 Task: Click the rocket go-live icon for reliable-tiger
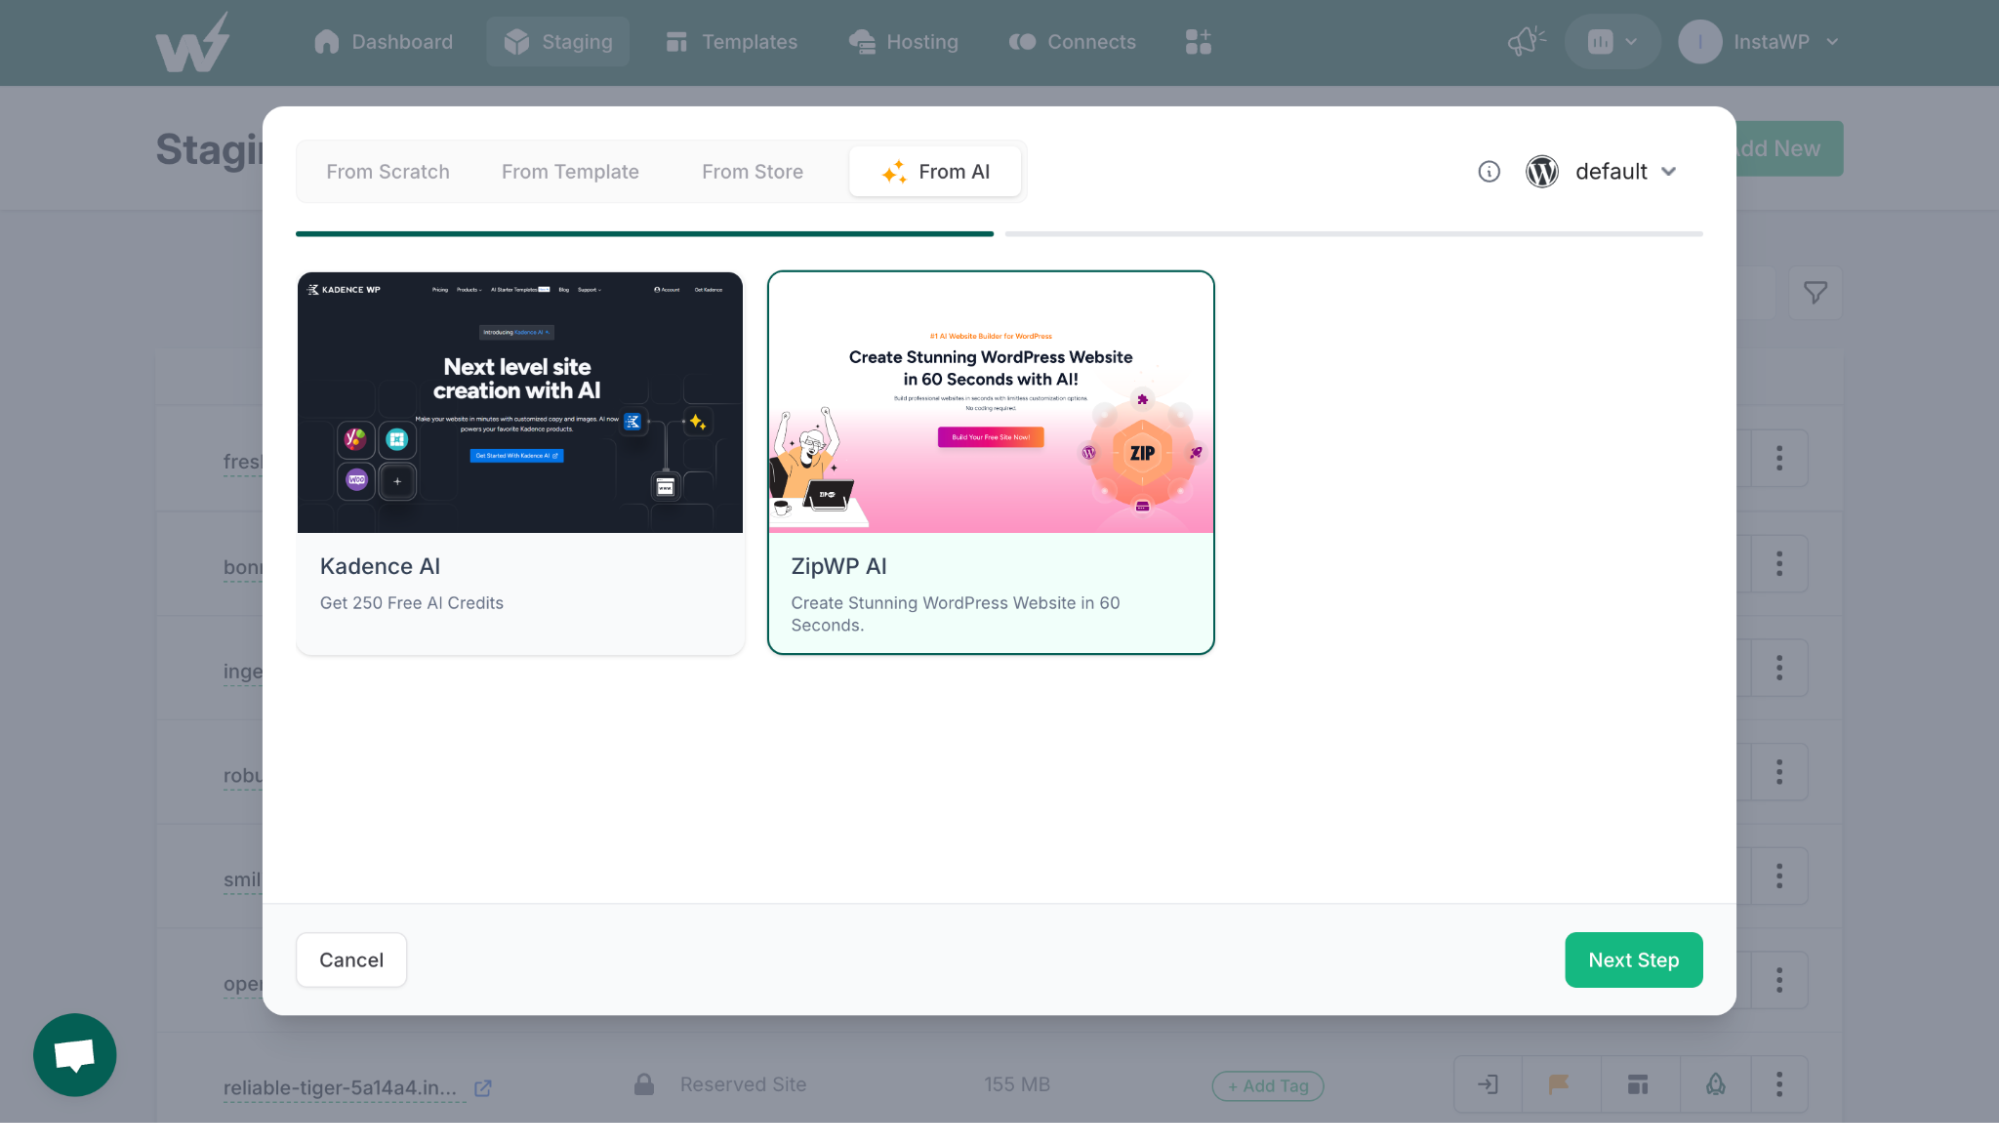click(1716, 1084)
